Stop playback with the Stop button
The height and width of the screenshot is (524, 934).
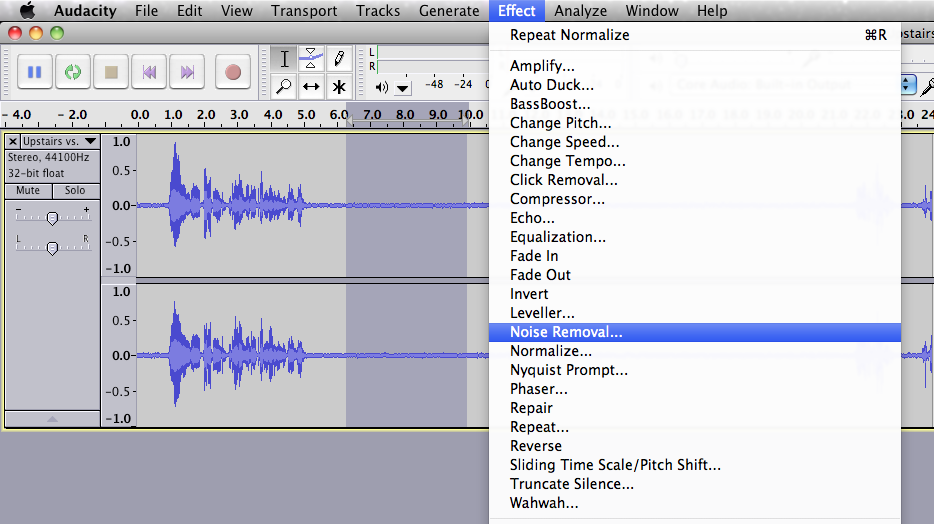coord(111,72)
